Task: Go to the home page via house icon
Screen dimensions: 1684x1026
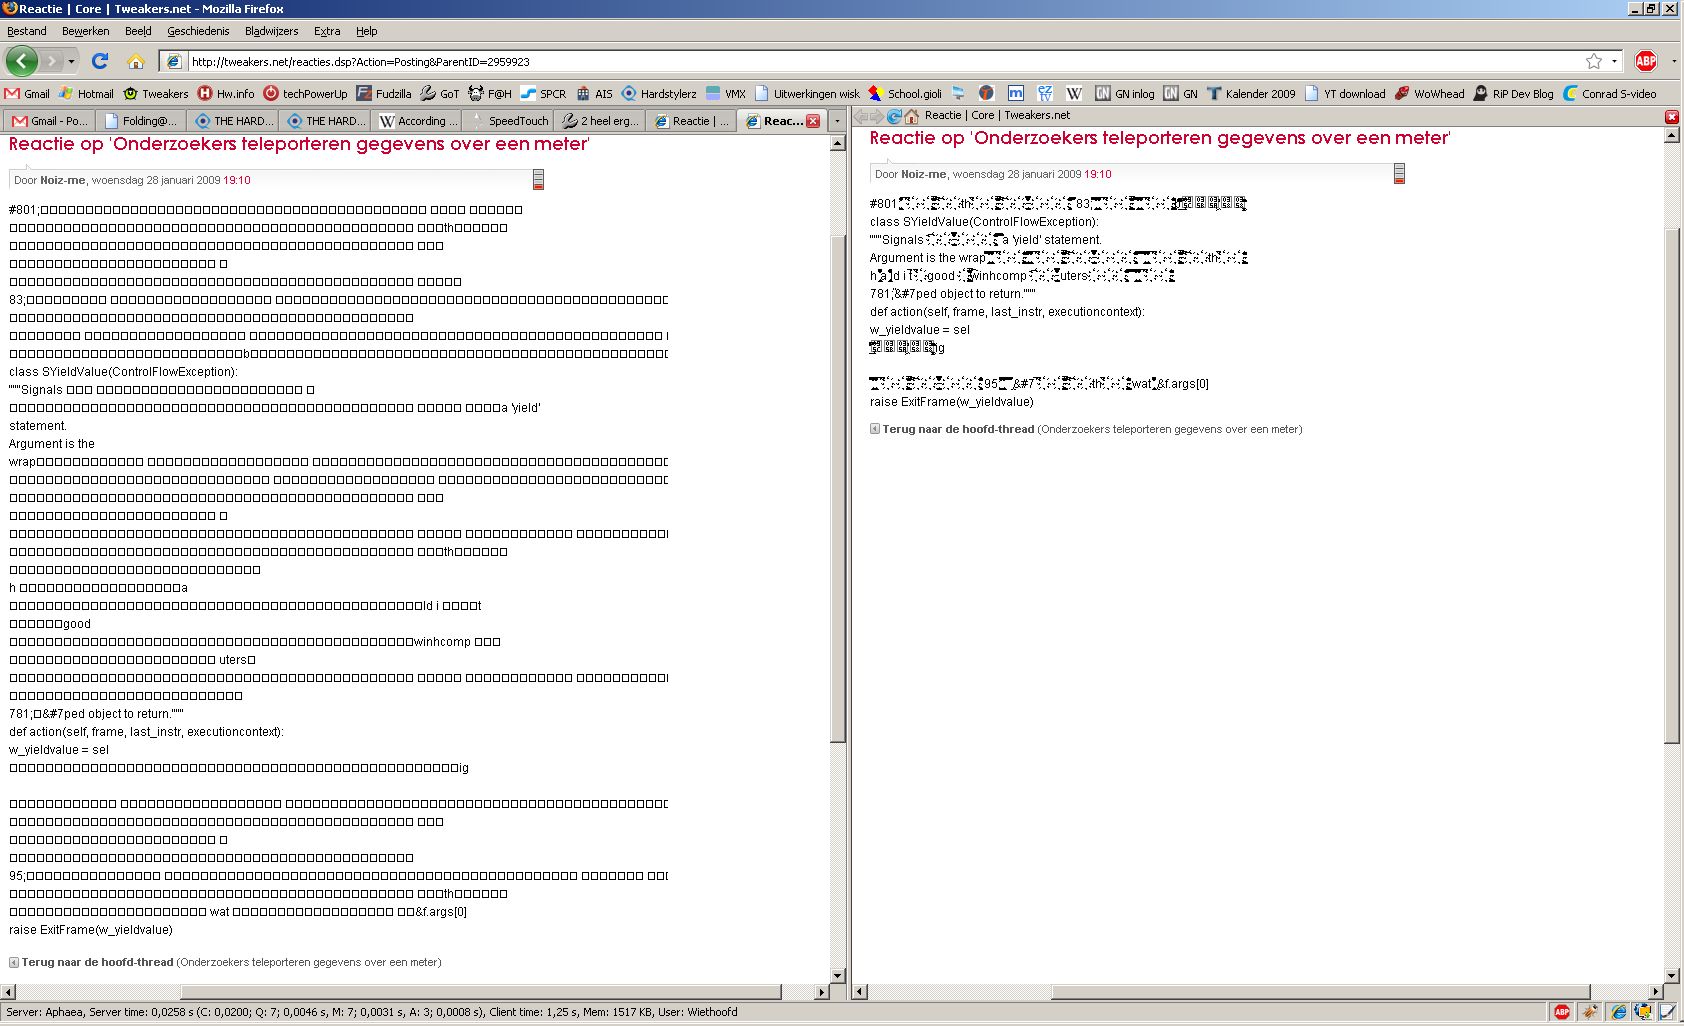Action: coord(136,61)
